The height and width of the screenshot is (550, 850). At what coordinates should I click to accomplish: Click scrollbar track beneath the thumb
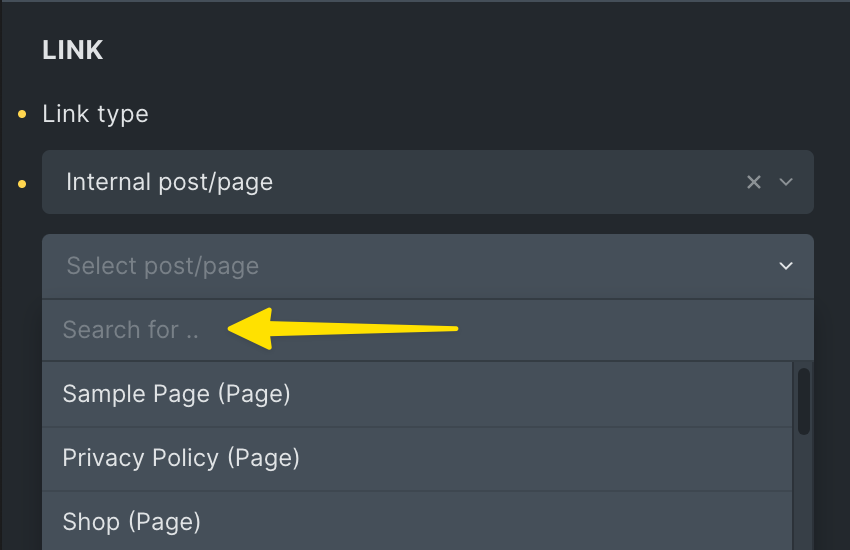pos(804,492)
